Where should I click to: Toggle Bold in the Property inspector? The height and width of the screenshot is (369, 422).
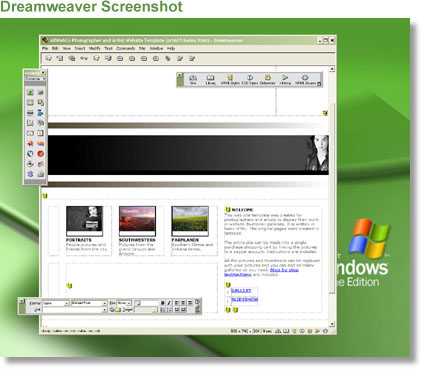click(163, 303)
